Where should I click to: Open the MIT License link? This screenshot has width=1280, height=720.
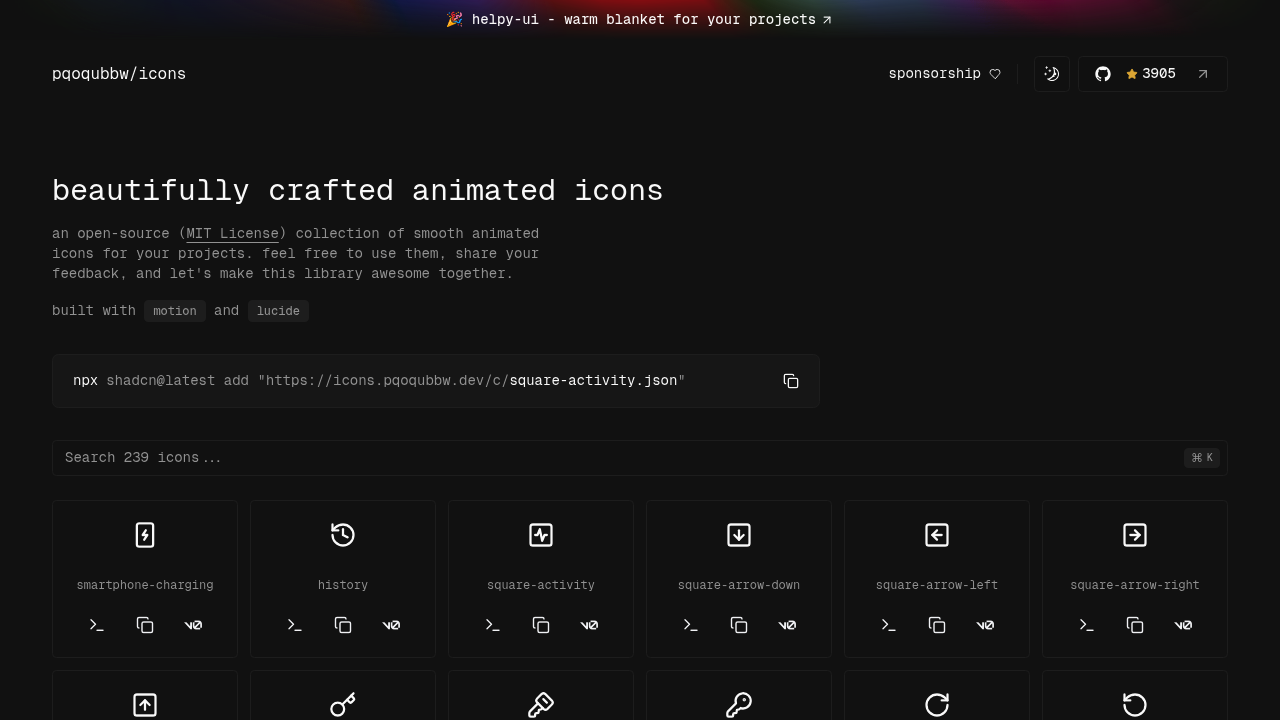coord(232,234)
